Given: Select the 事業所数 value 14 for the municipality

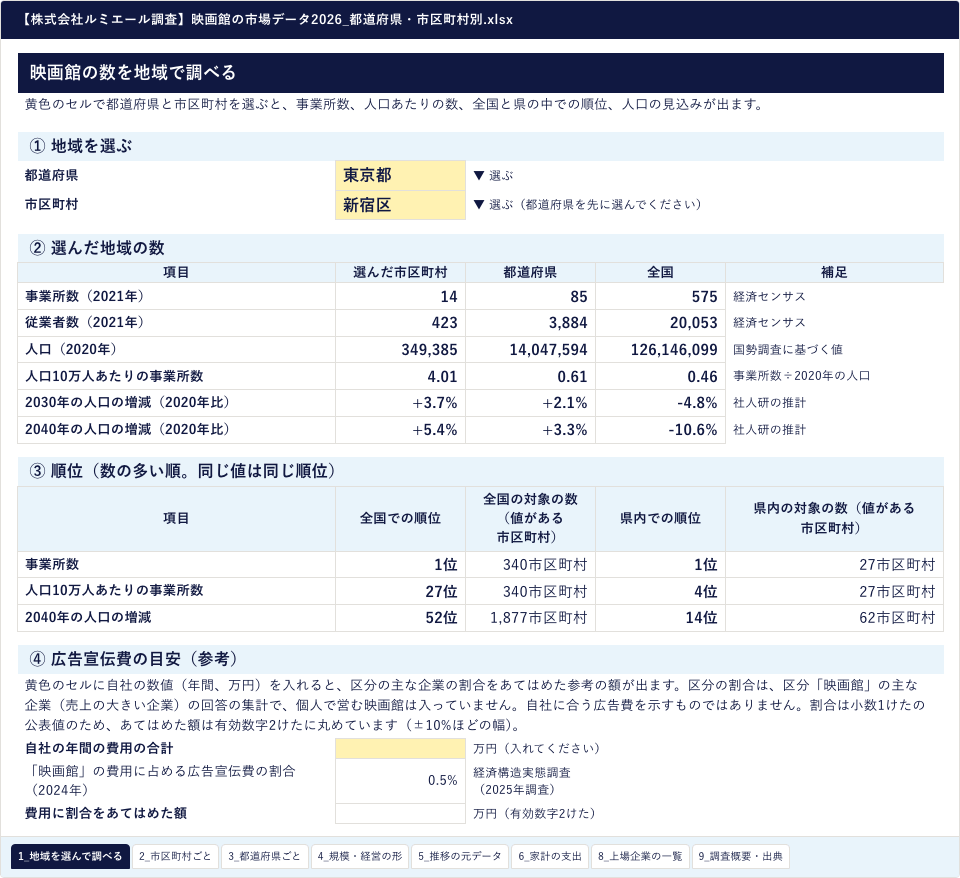Looking at the screenshot, I should (400, 296).
